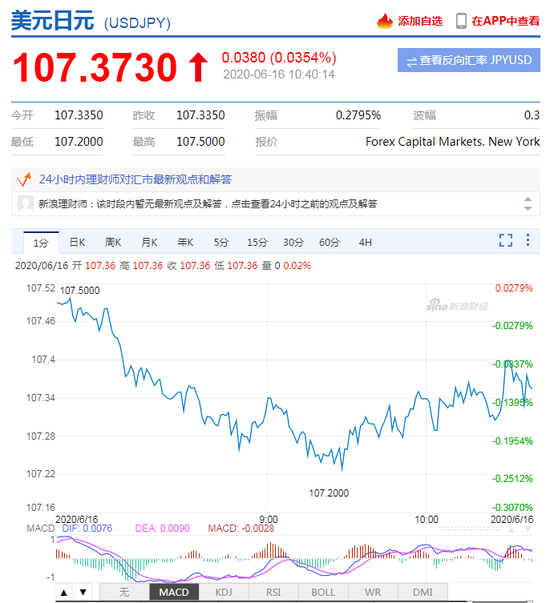
Task: Click the 新浪理财师 advisor message text
Action: tap(208, 203)
